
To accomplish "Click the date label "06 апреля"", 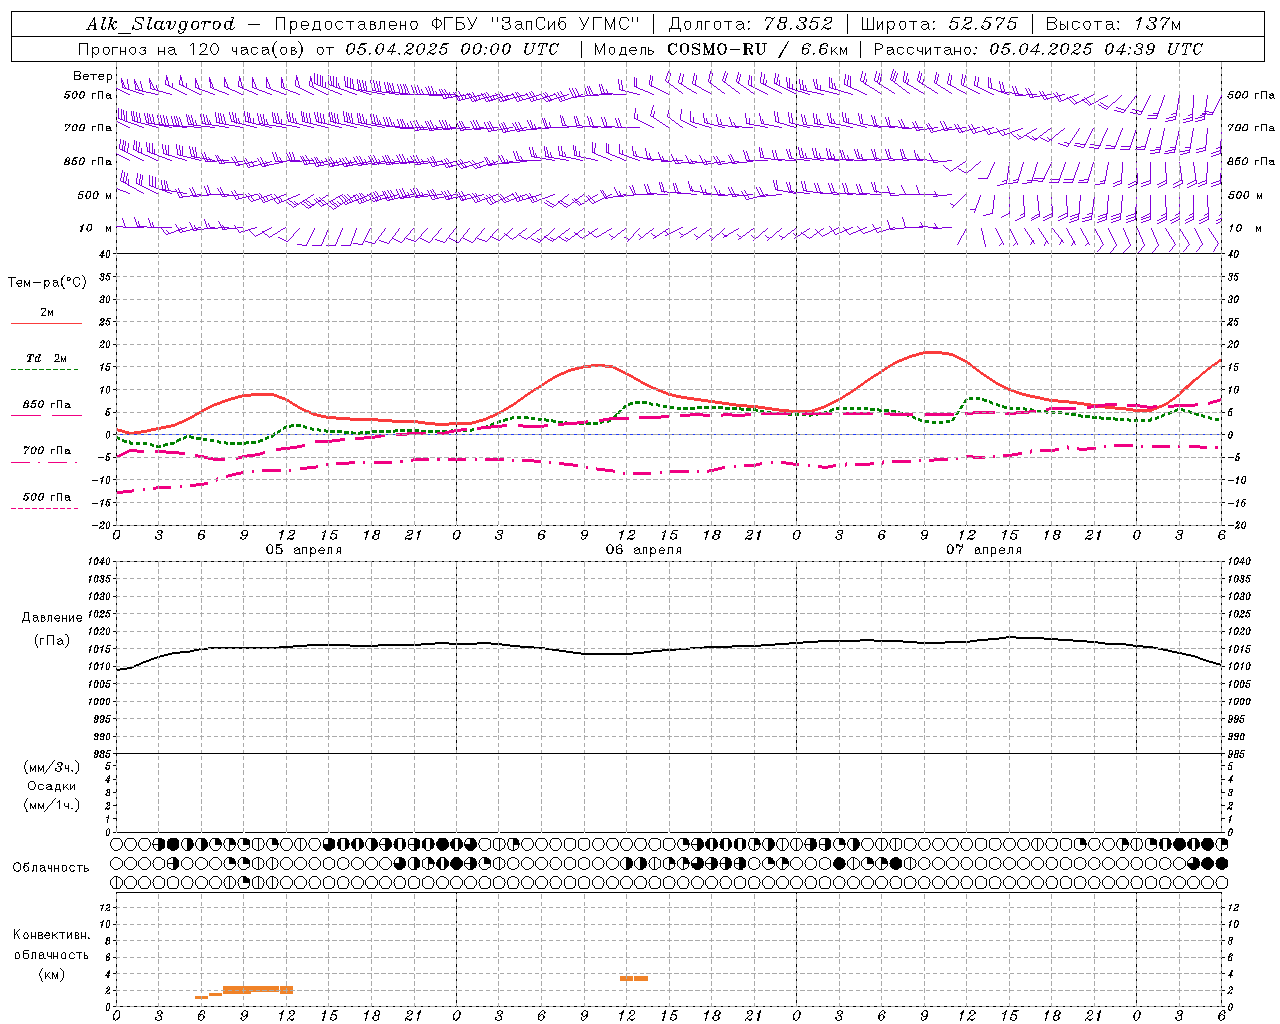I will click(x=644, y=550).
